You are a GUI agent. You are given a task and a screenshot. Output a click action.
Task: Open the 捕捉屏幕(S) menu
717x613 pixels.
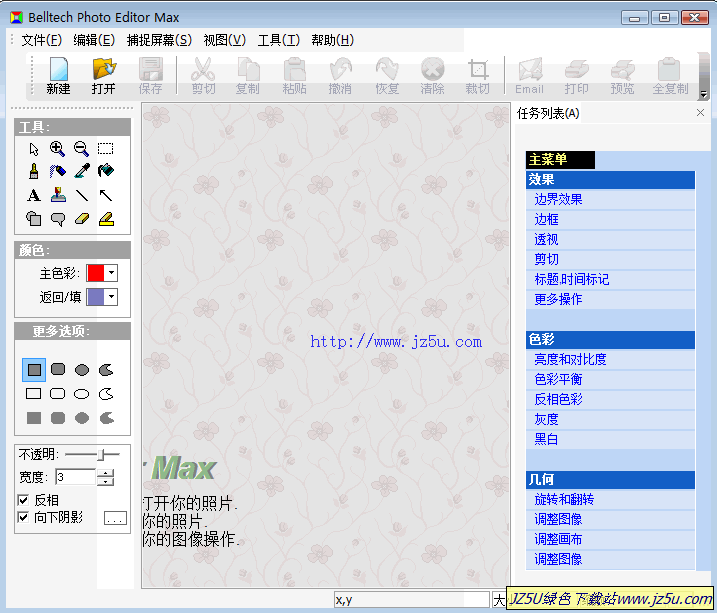(x=159, y=40)
